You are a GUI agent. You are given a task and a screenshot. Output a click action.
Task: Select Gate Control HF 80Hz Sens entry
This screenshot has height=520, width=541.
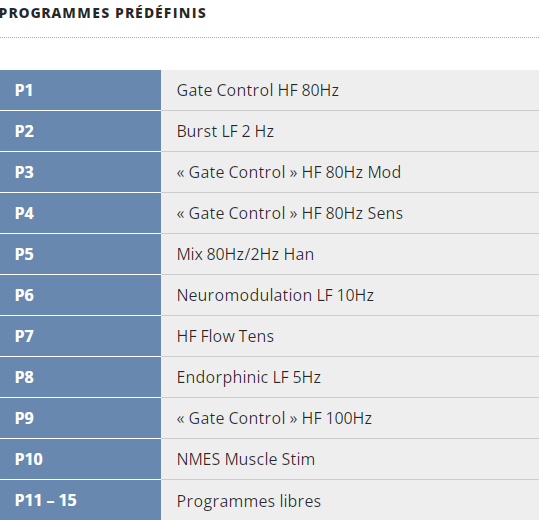coord(350,214)
